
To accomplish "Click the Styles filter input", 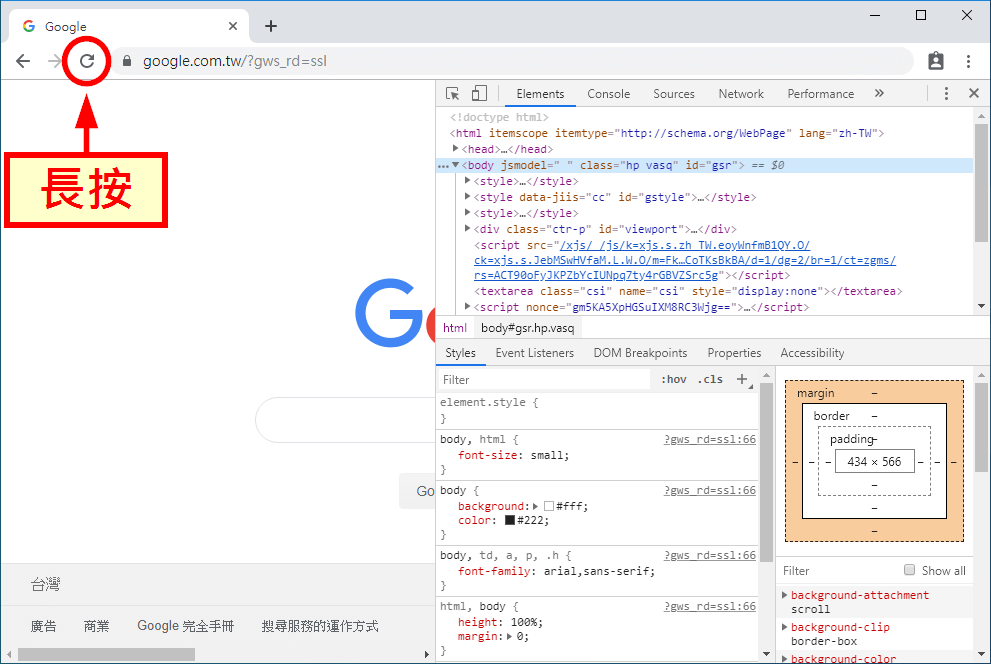I will [545, 380].
